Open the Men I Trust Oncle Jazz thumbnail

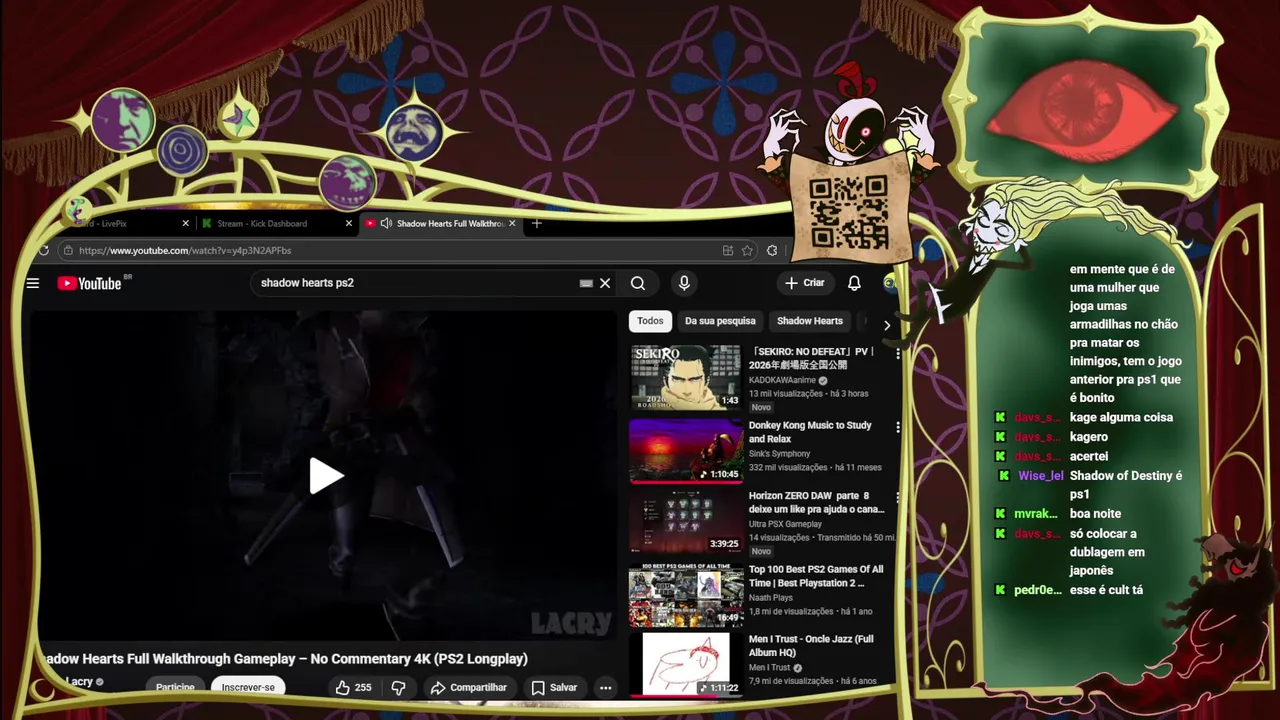click(x=685, y=664)
